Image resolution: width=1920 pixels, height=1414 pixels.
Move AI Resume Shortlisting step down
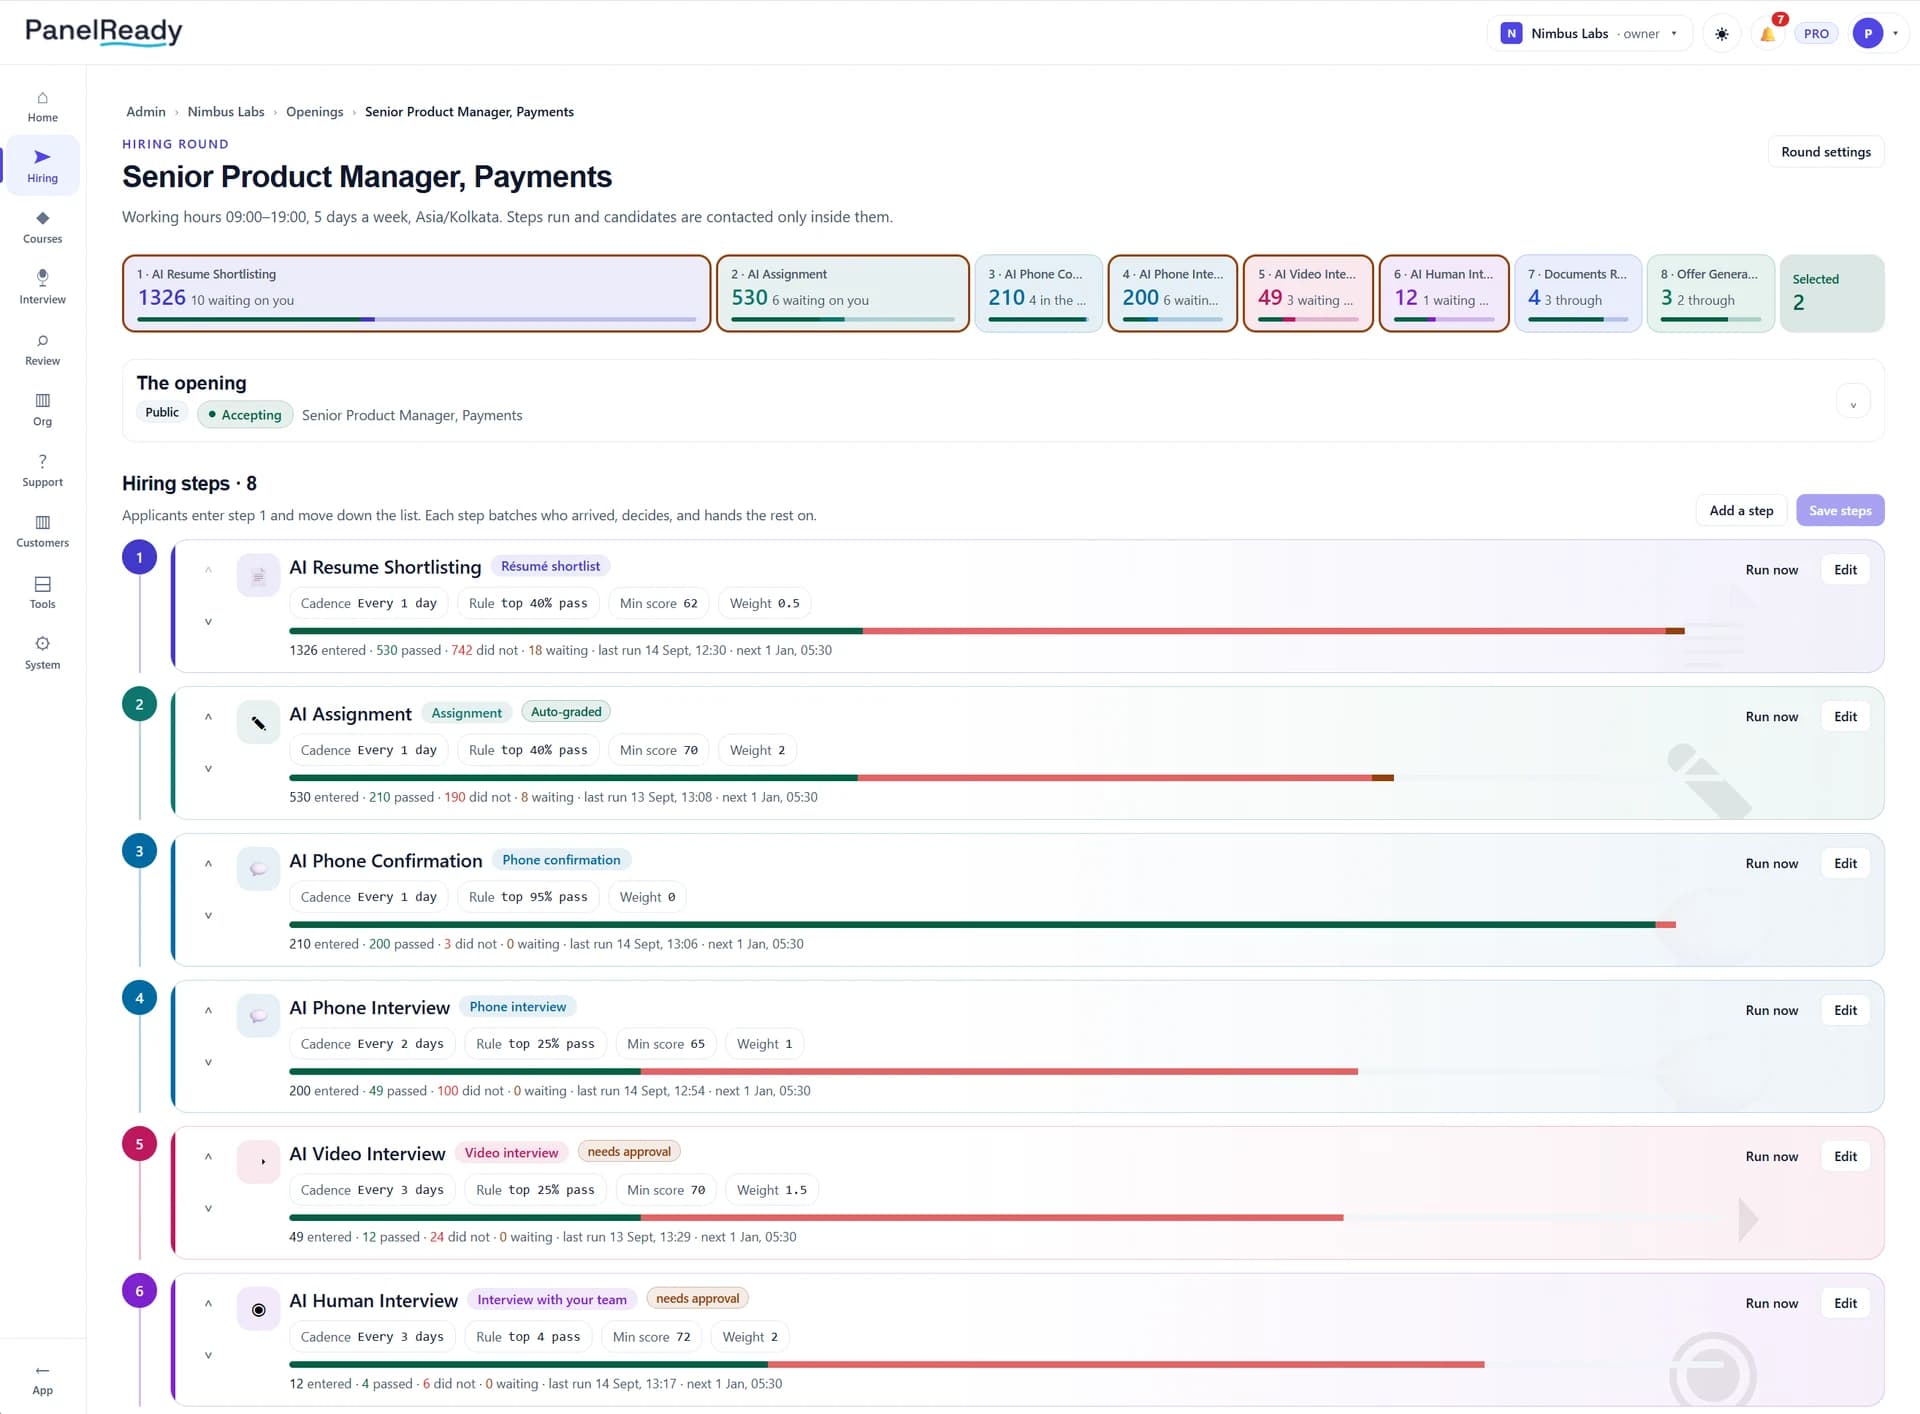pos(208,622)
